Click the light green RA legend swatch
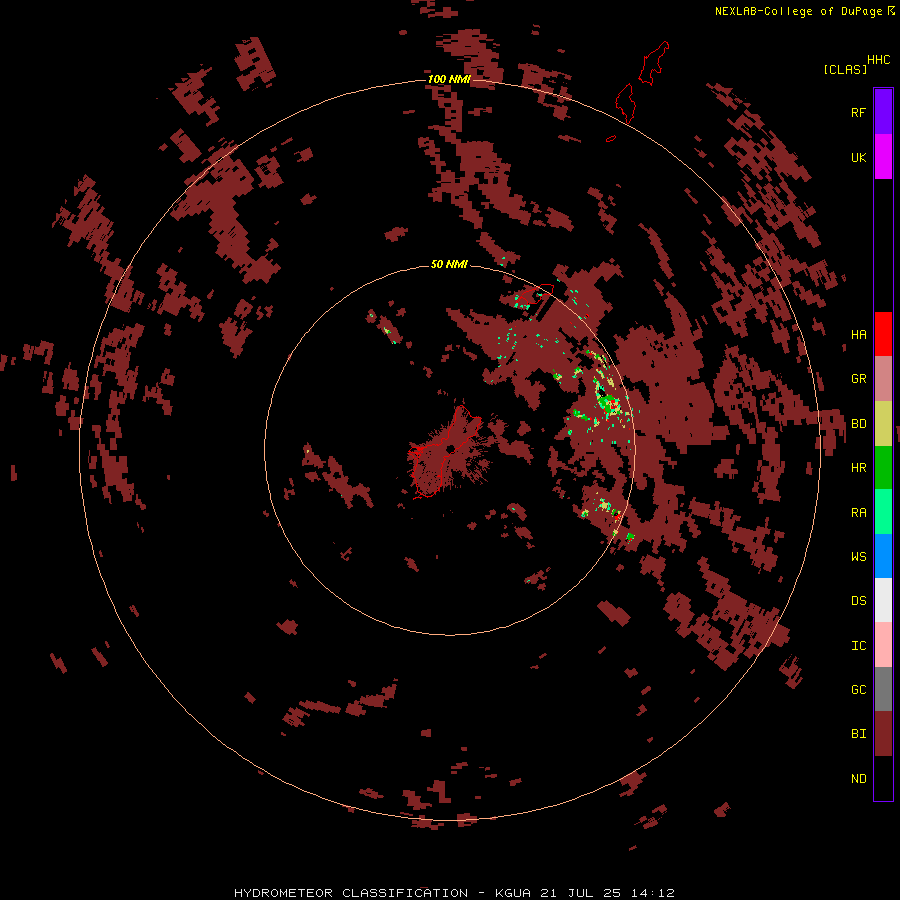The height and width of the screenshot is (900, 900). click(883, 512)
